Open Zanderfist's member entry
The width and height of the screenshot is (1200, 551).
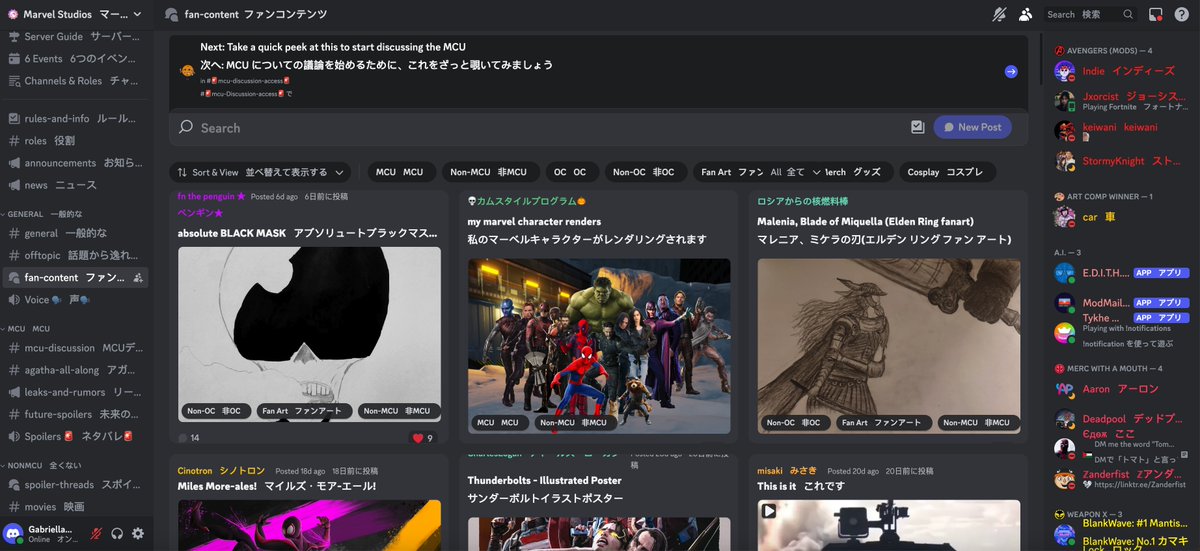click(x=1119, y=478)
